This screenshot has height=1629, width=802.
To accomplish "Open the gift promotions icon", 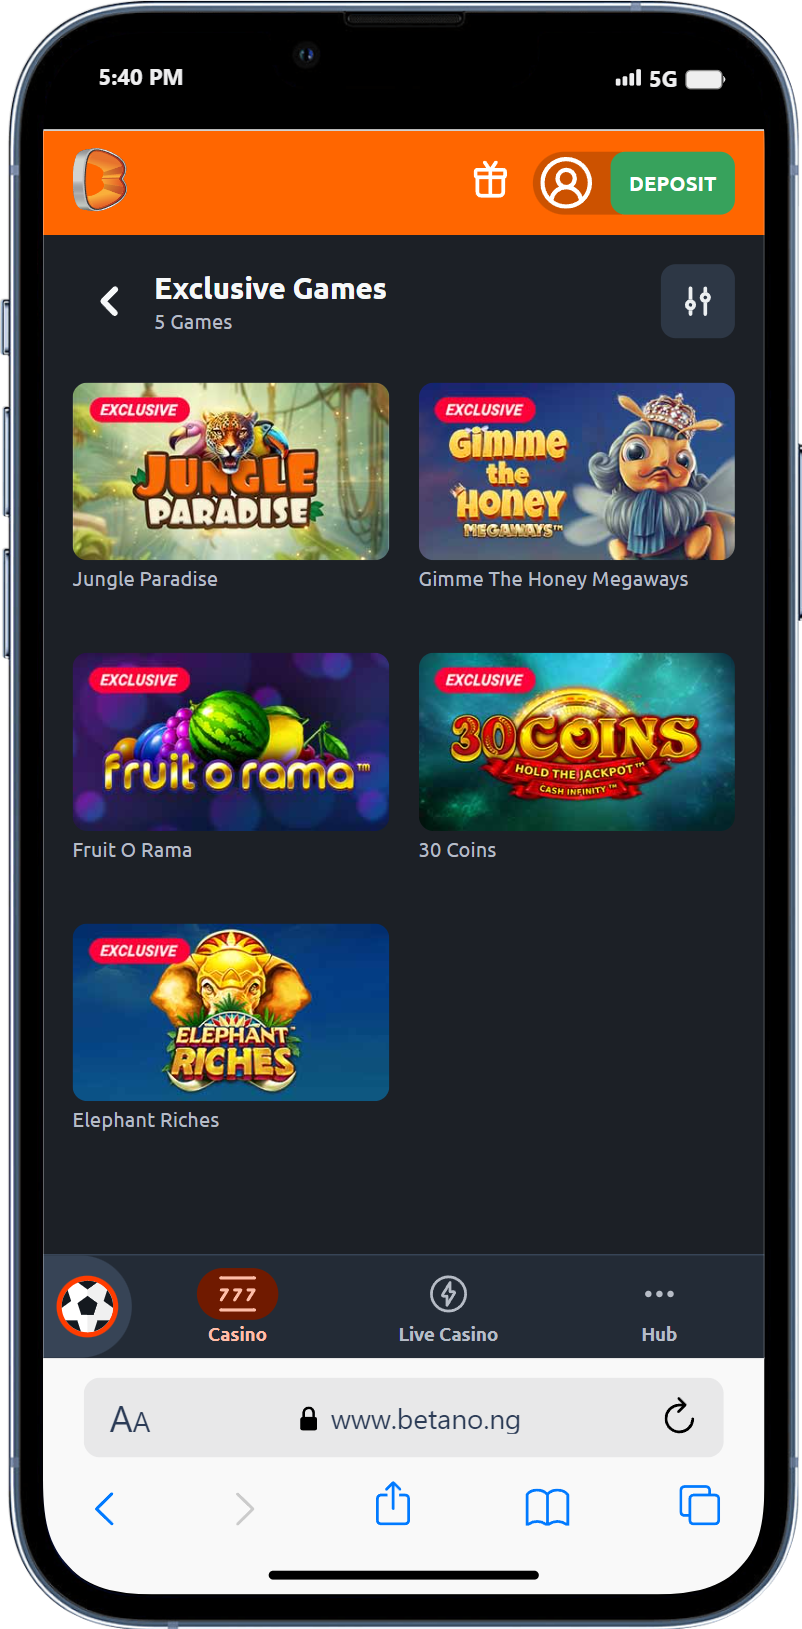I will (490, 181).
